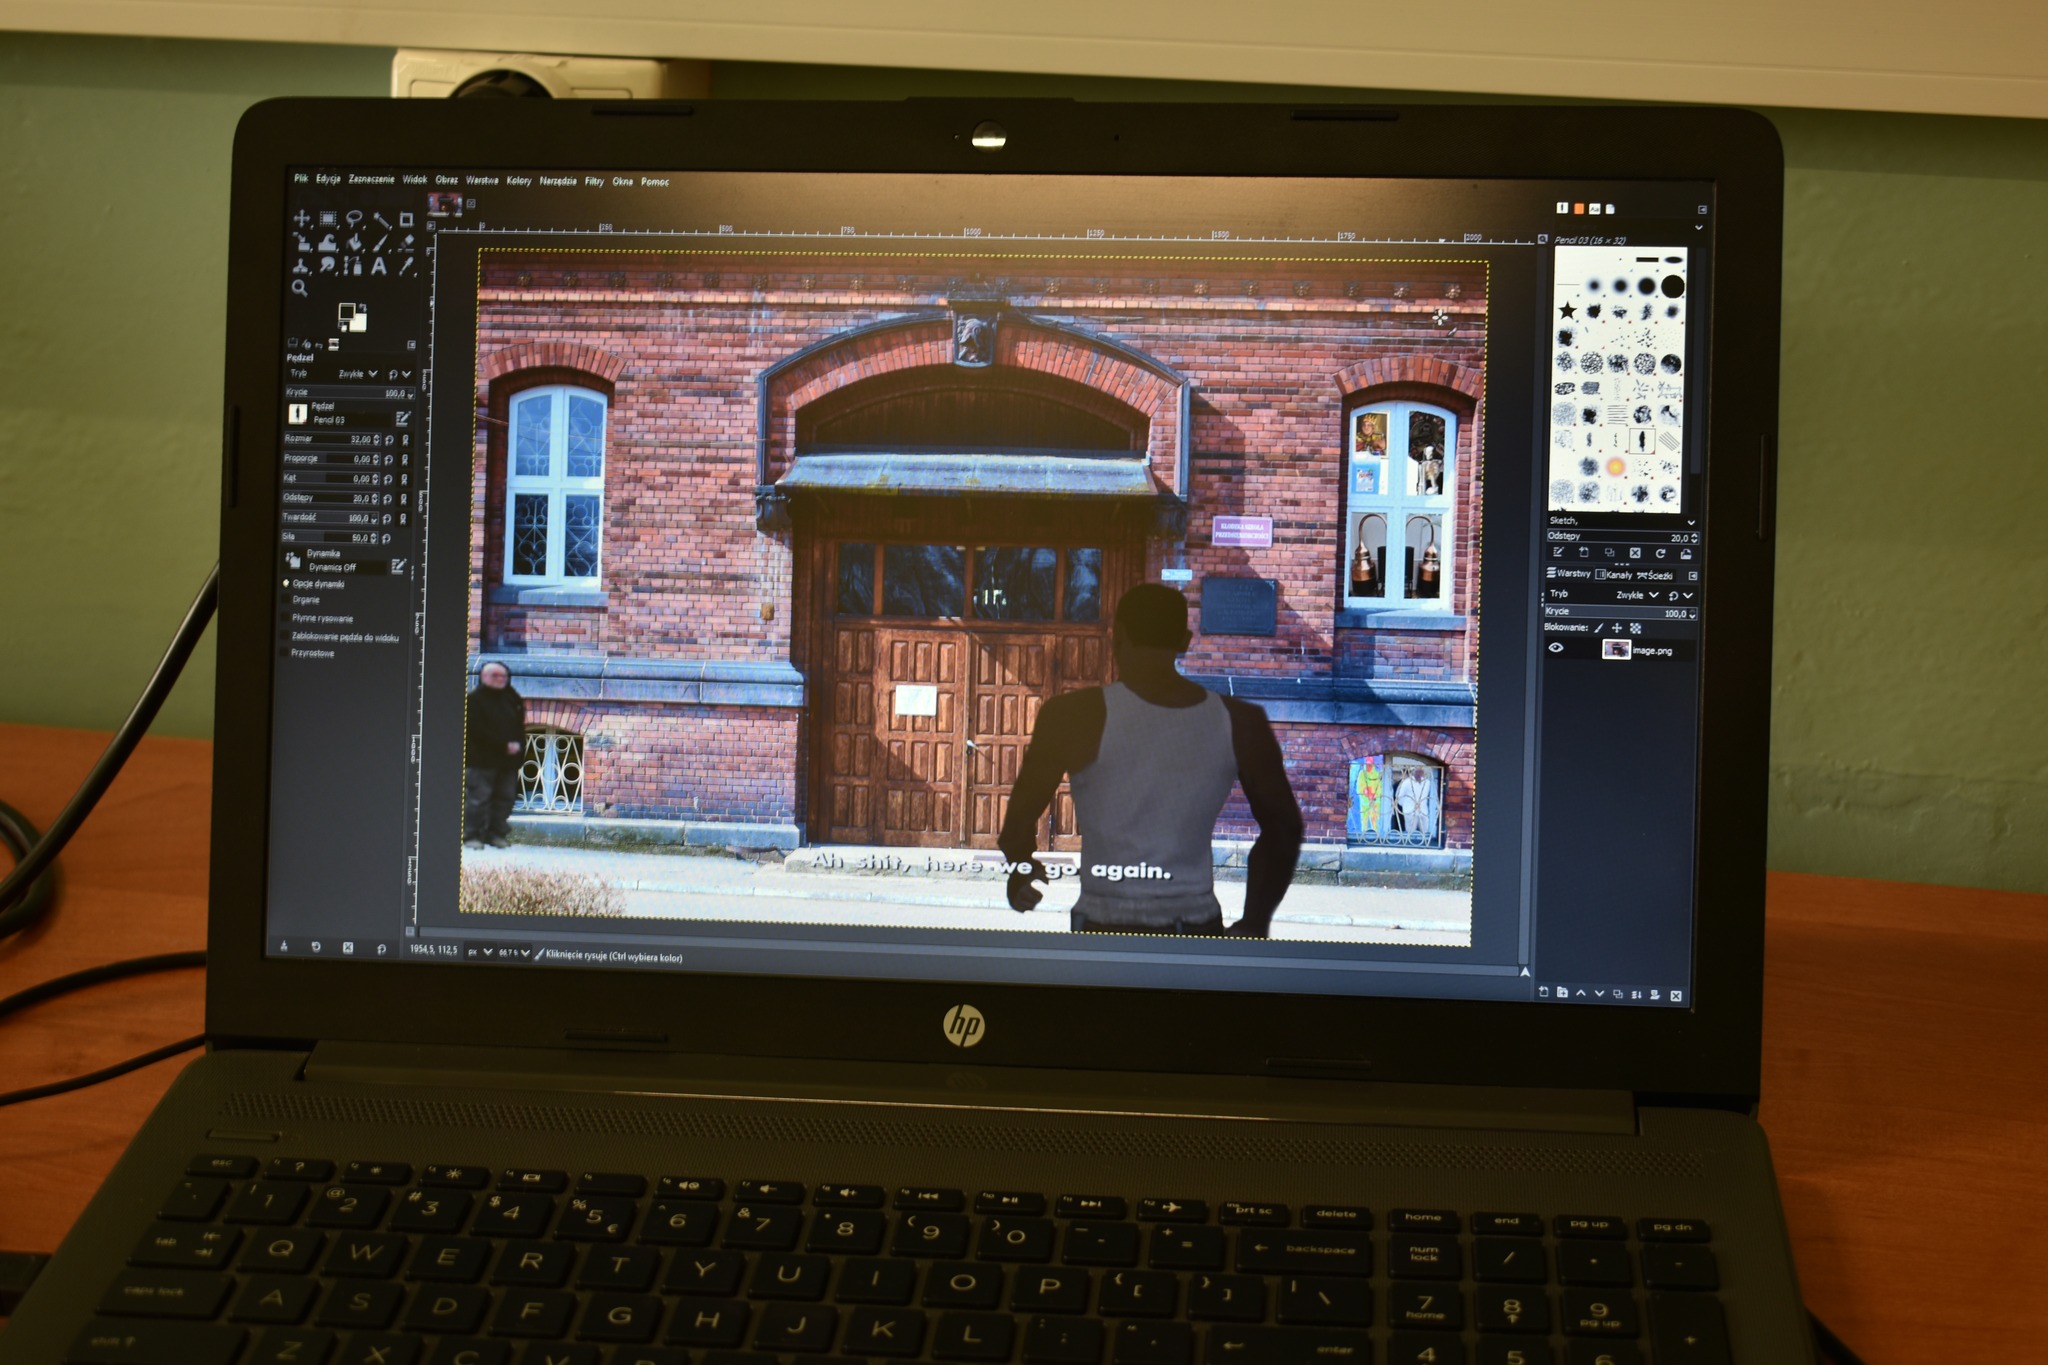Adjust the Krycie opacity slider in tool options
The width and height of the screenshot is (2048, 1365).
pos(350,393)
